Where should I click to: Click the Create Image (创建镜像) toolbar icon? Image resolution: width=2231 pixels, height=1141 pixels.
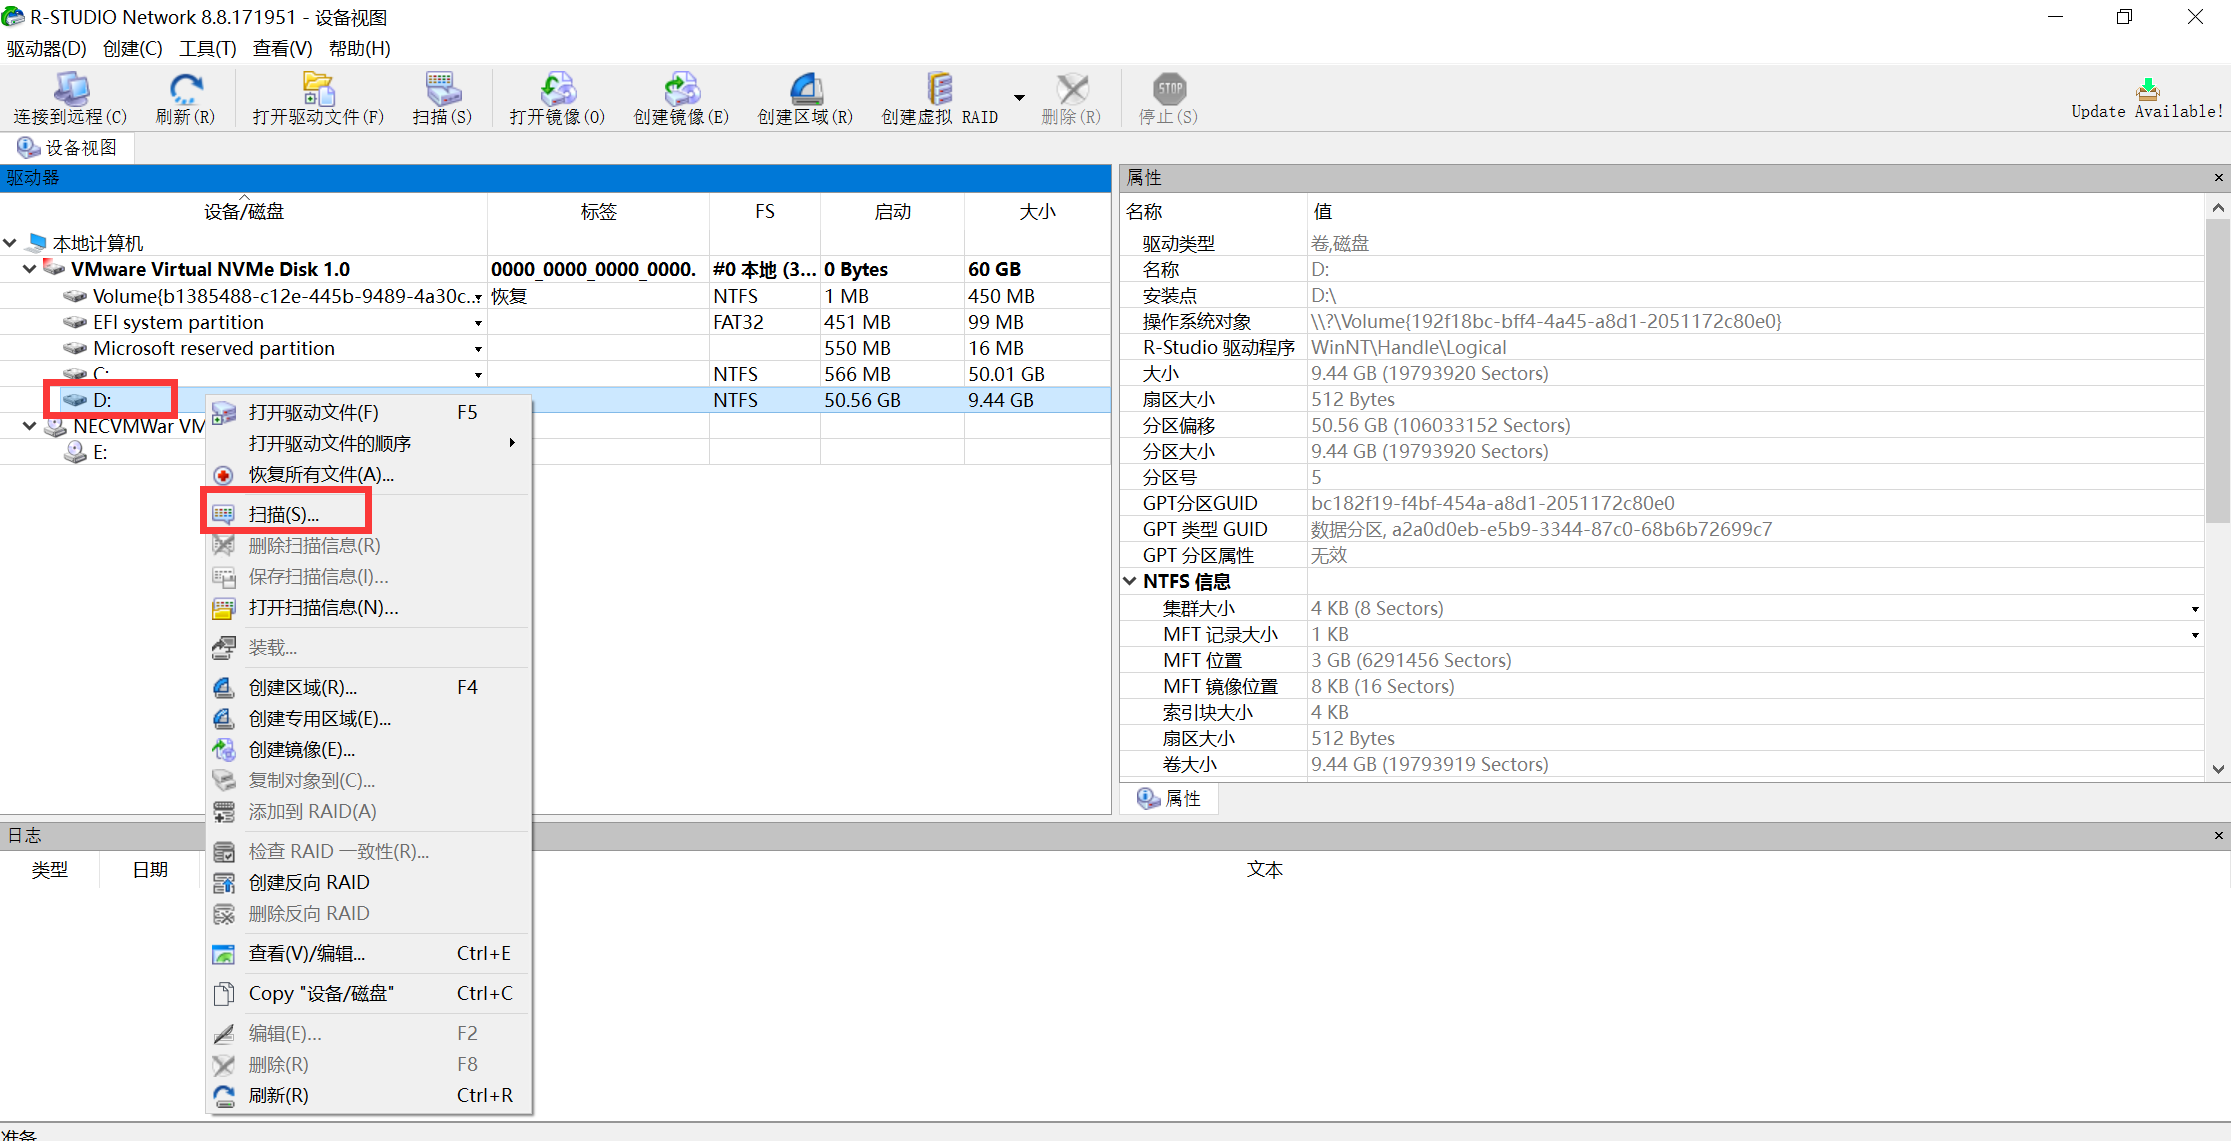coord(681,98)
